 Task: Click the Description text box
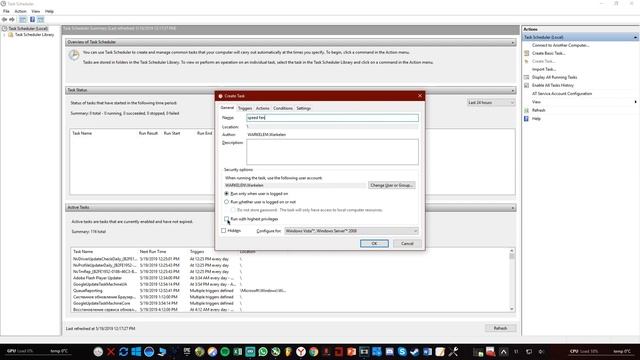tap(332, 152)
